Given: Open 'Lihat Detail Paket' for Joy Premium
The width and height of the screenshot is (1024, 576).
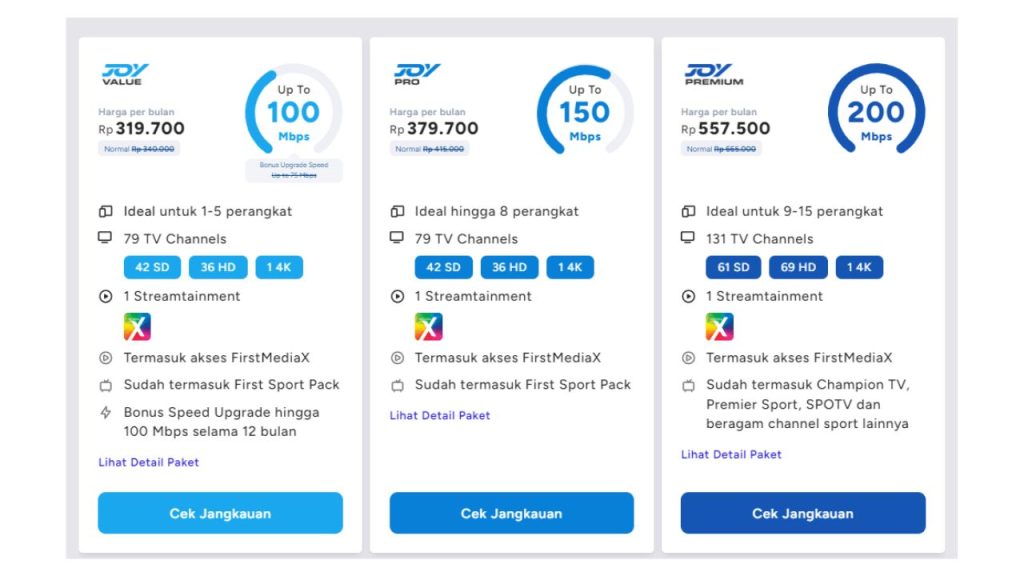Looking at the screenshot, I should [731, 454].
